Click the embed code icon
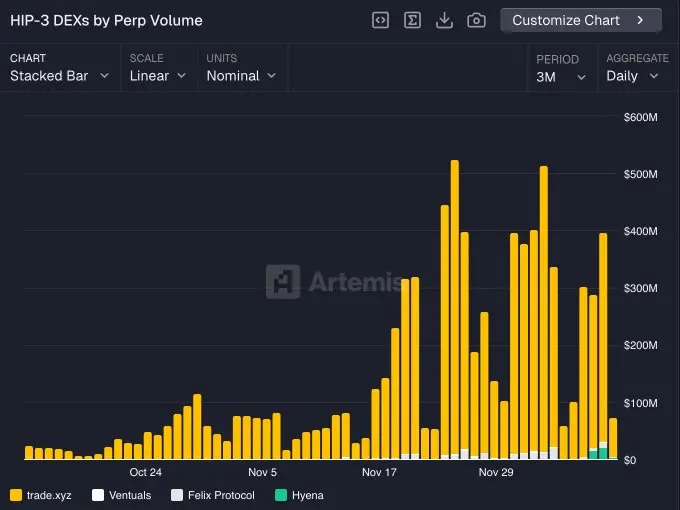Image resolution: width=680 pixels, height=510 pixels. (380, 20)
